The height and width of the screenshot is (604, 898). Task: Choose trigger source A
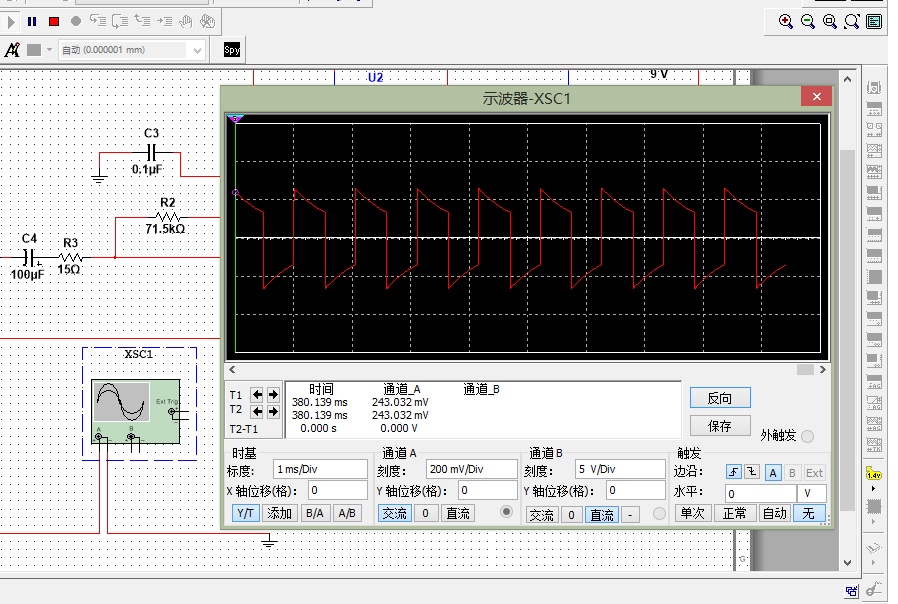pyautogui.click(x=773, y=473)
